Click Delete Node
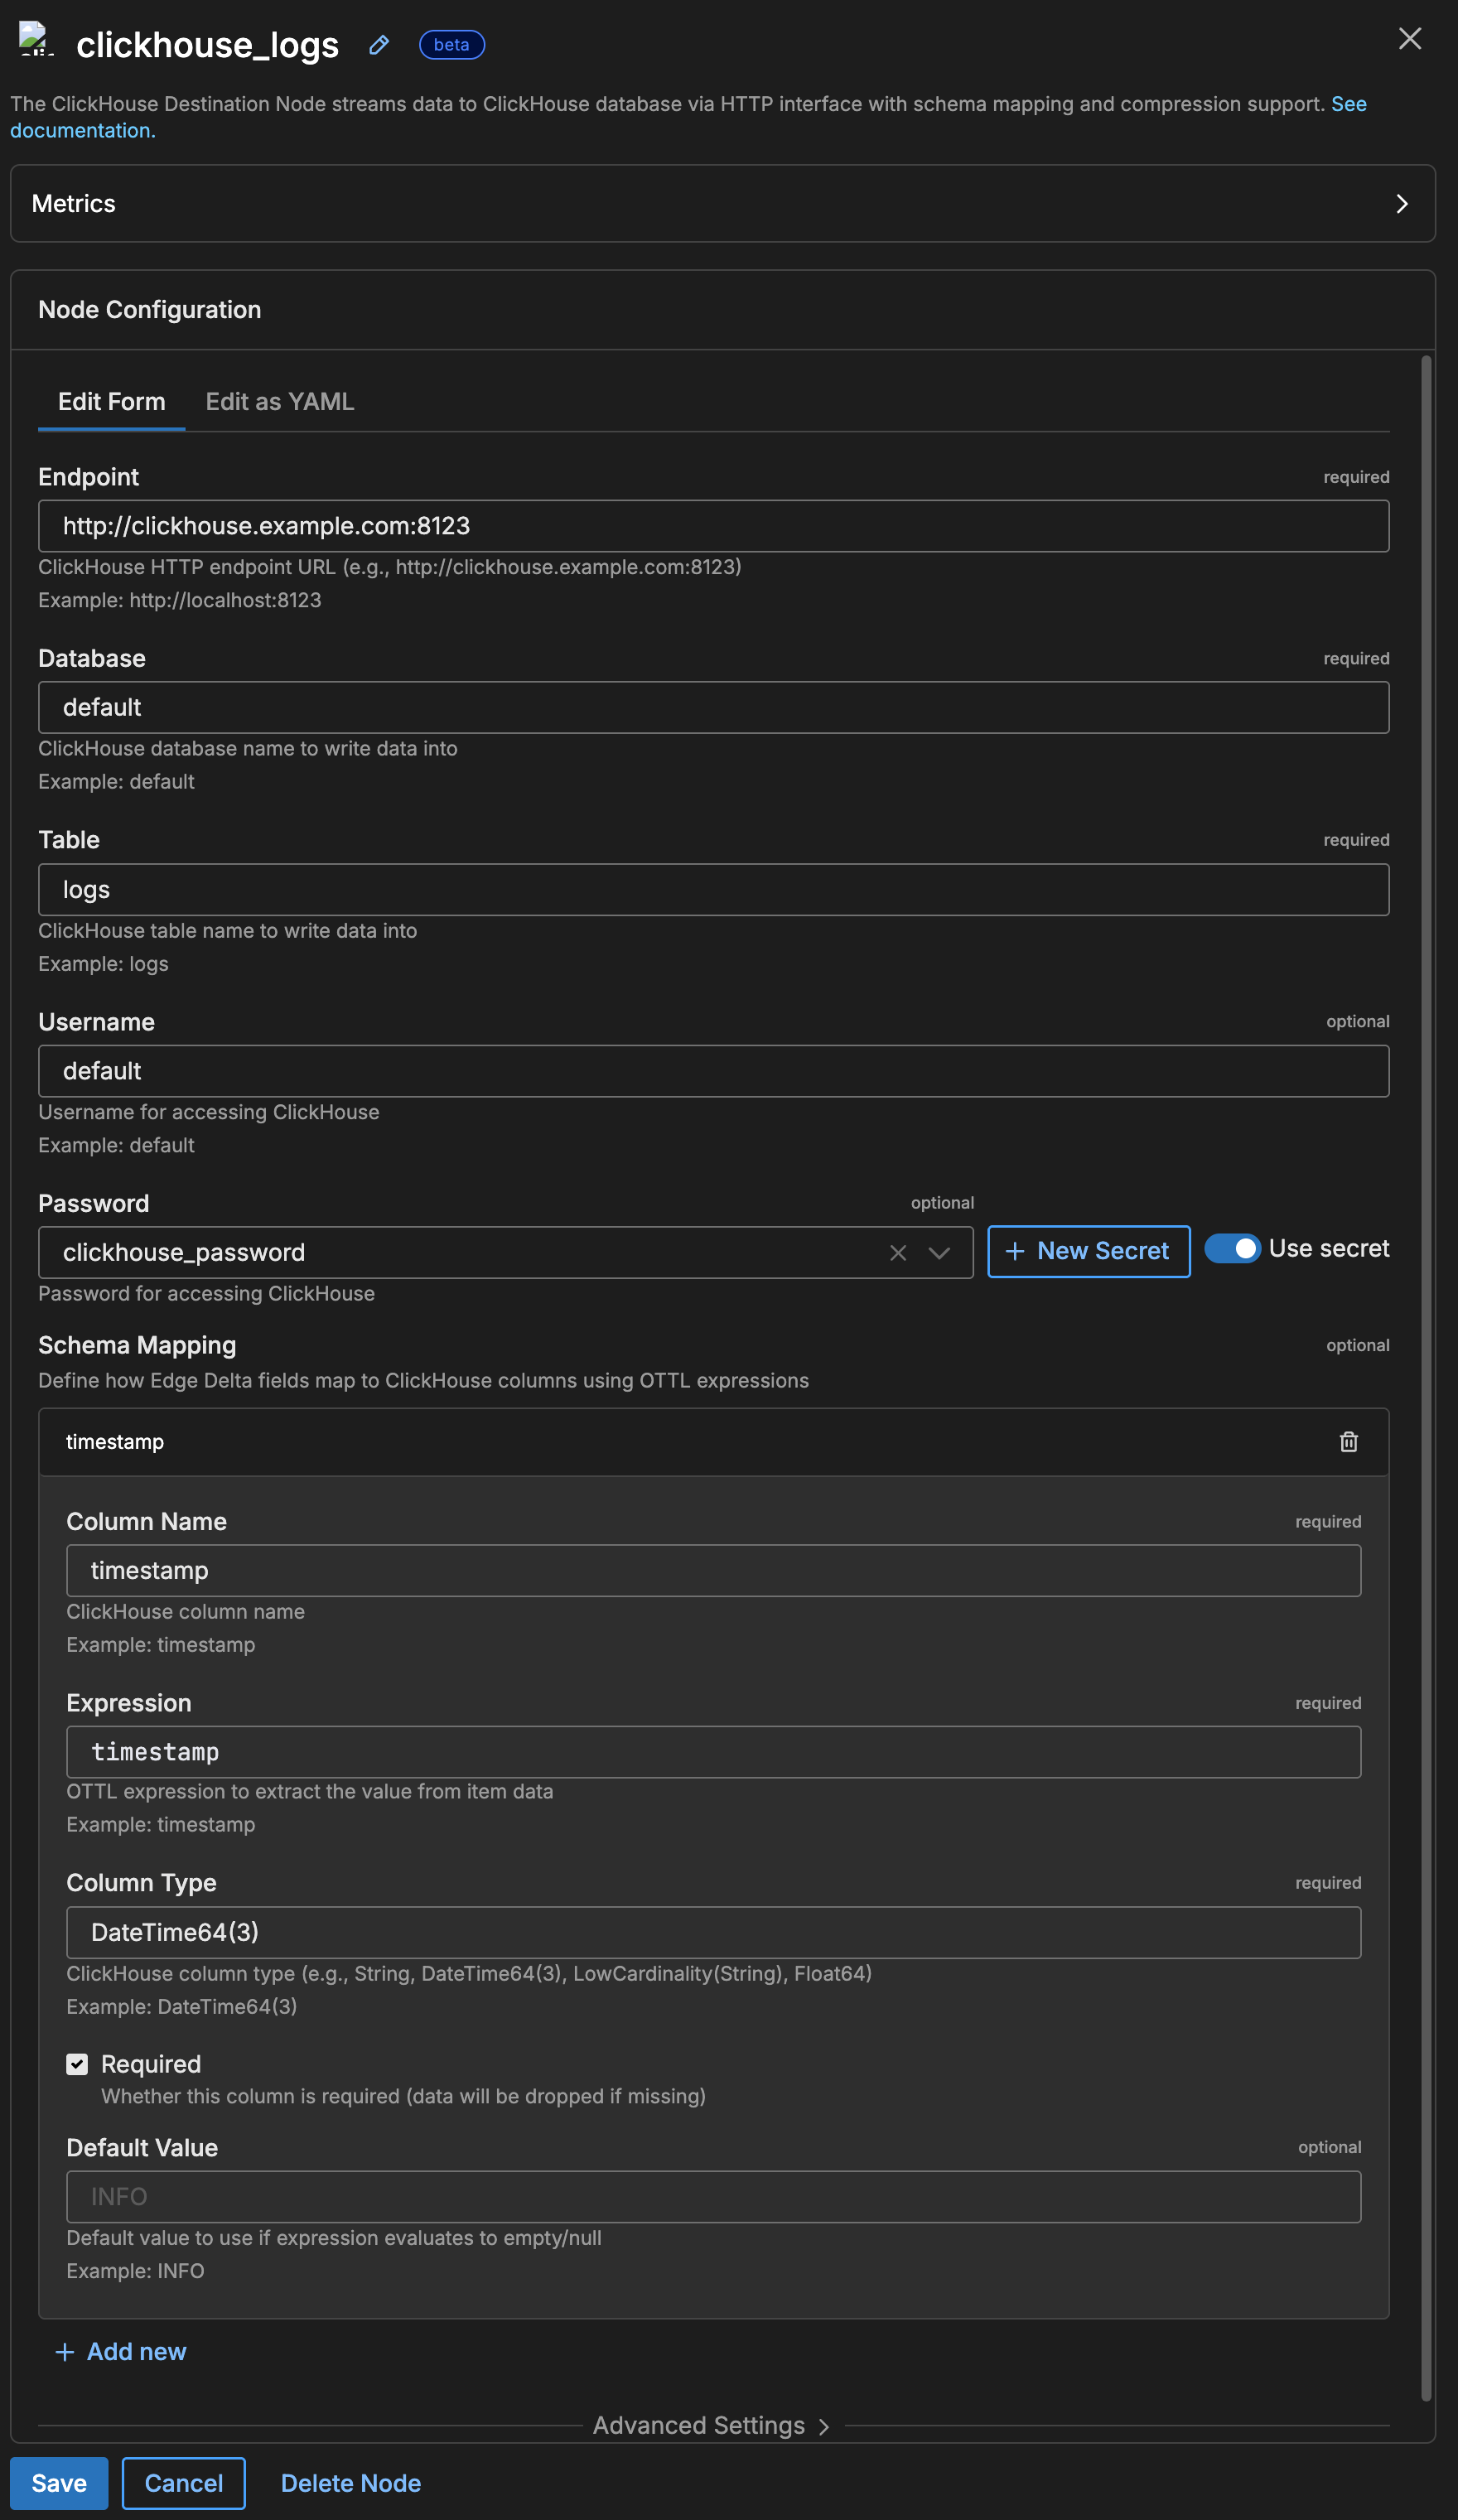Screen dimensions: 1458x2520 [350, 2483]
